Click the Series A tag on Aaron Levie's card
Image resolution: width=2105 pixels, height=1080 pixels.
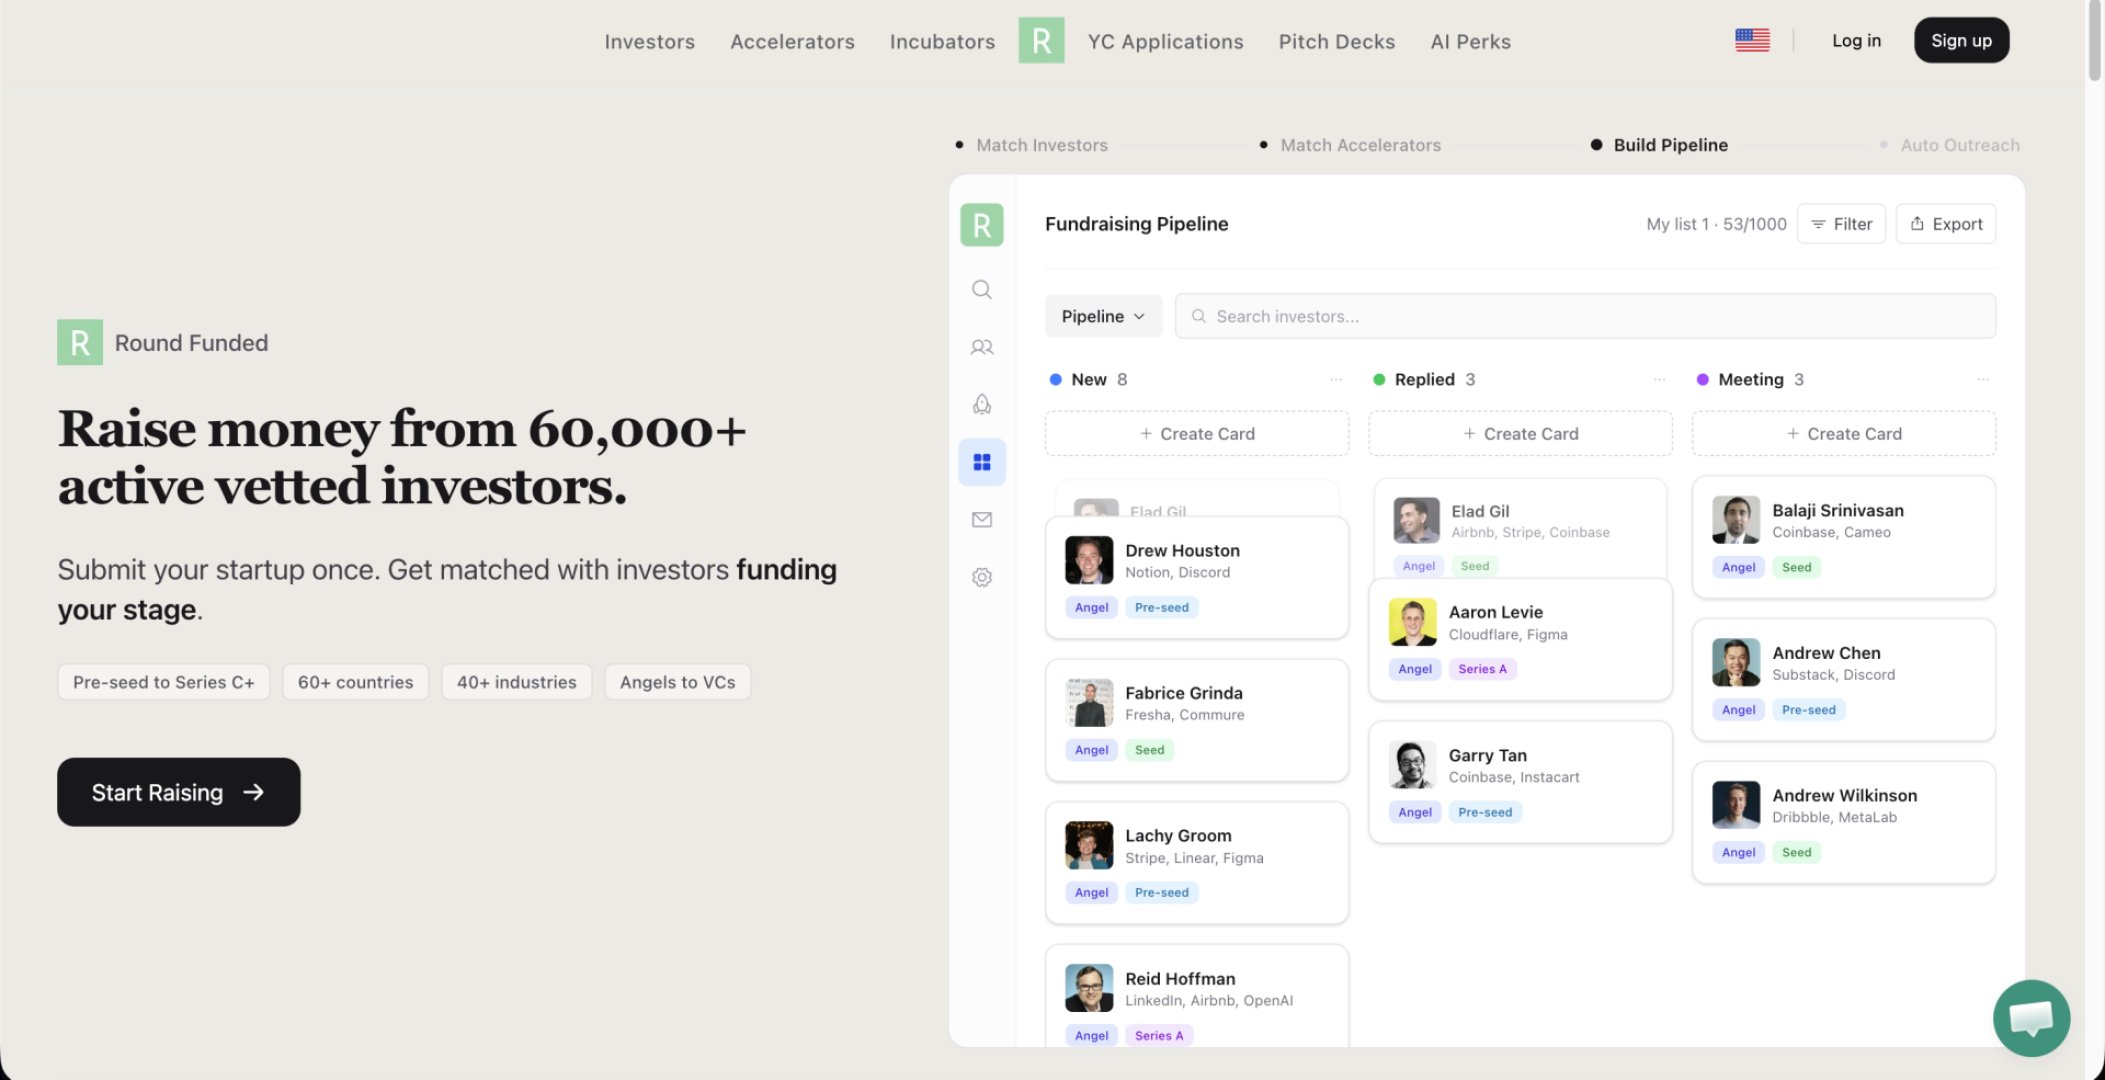coord(1482,669)
